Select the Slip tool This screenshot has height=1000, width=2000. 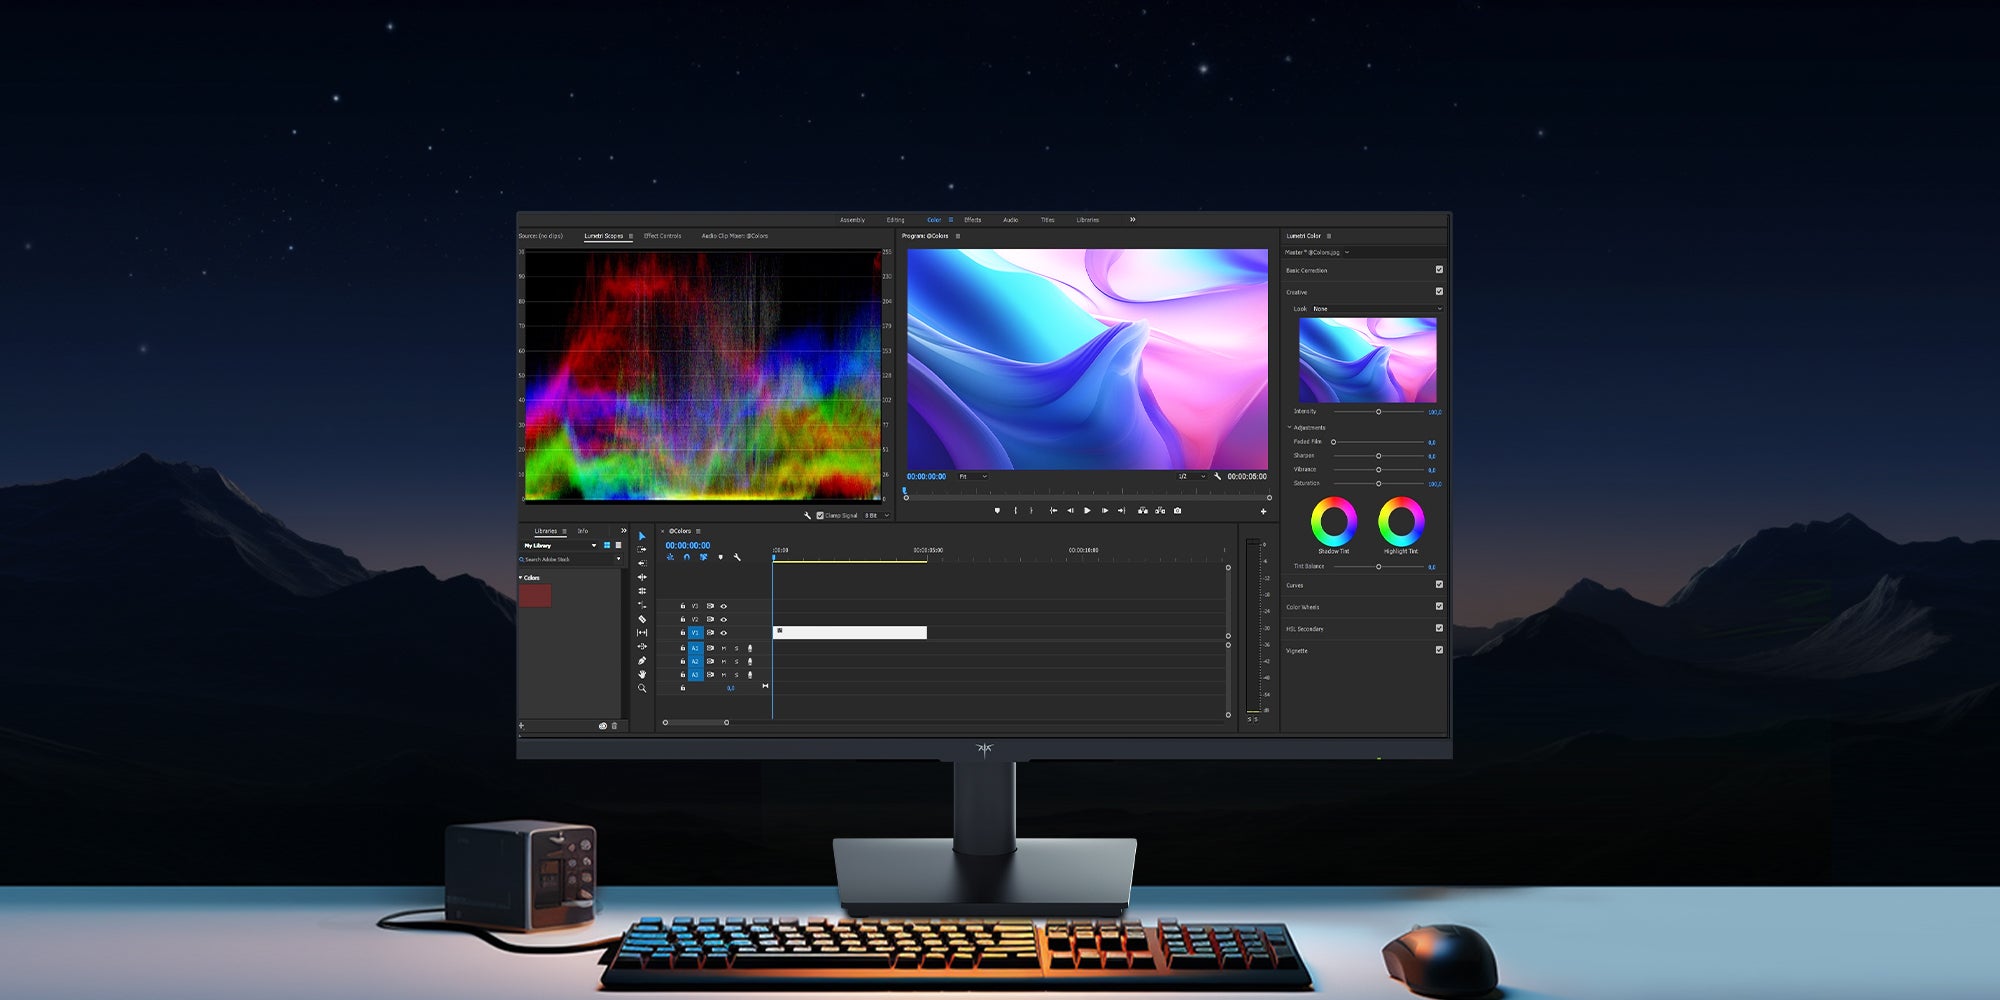tap(642, 633)
